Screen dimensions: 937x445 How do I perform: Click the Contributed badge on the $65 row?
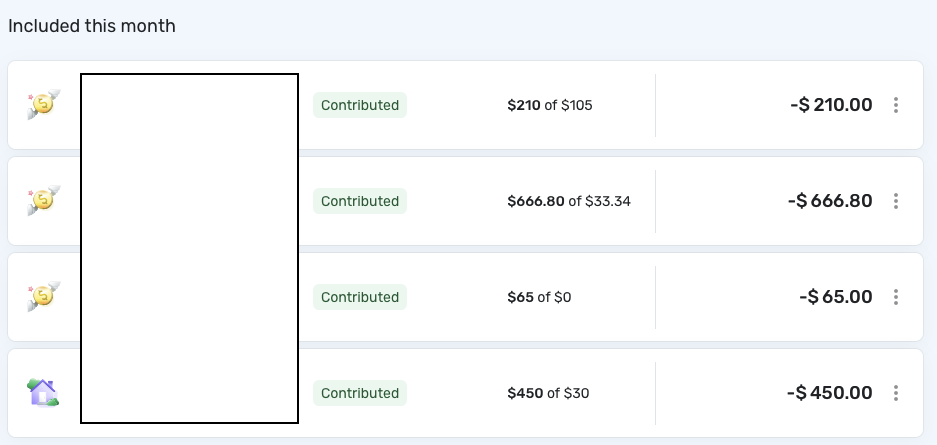360,297
